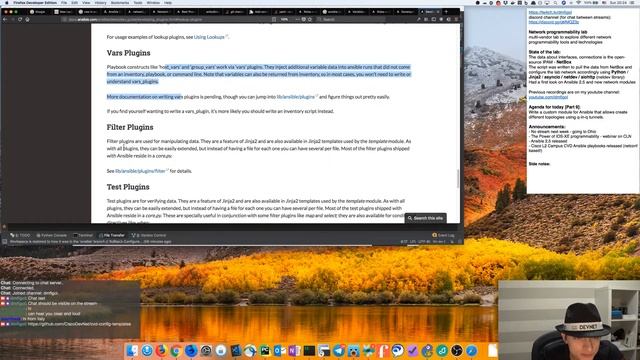Open the Help menu
This screenshot has height=360, width=640.
(x=168, y=2)
